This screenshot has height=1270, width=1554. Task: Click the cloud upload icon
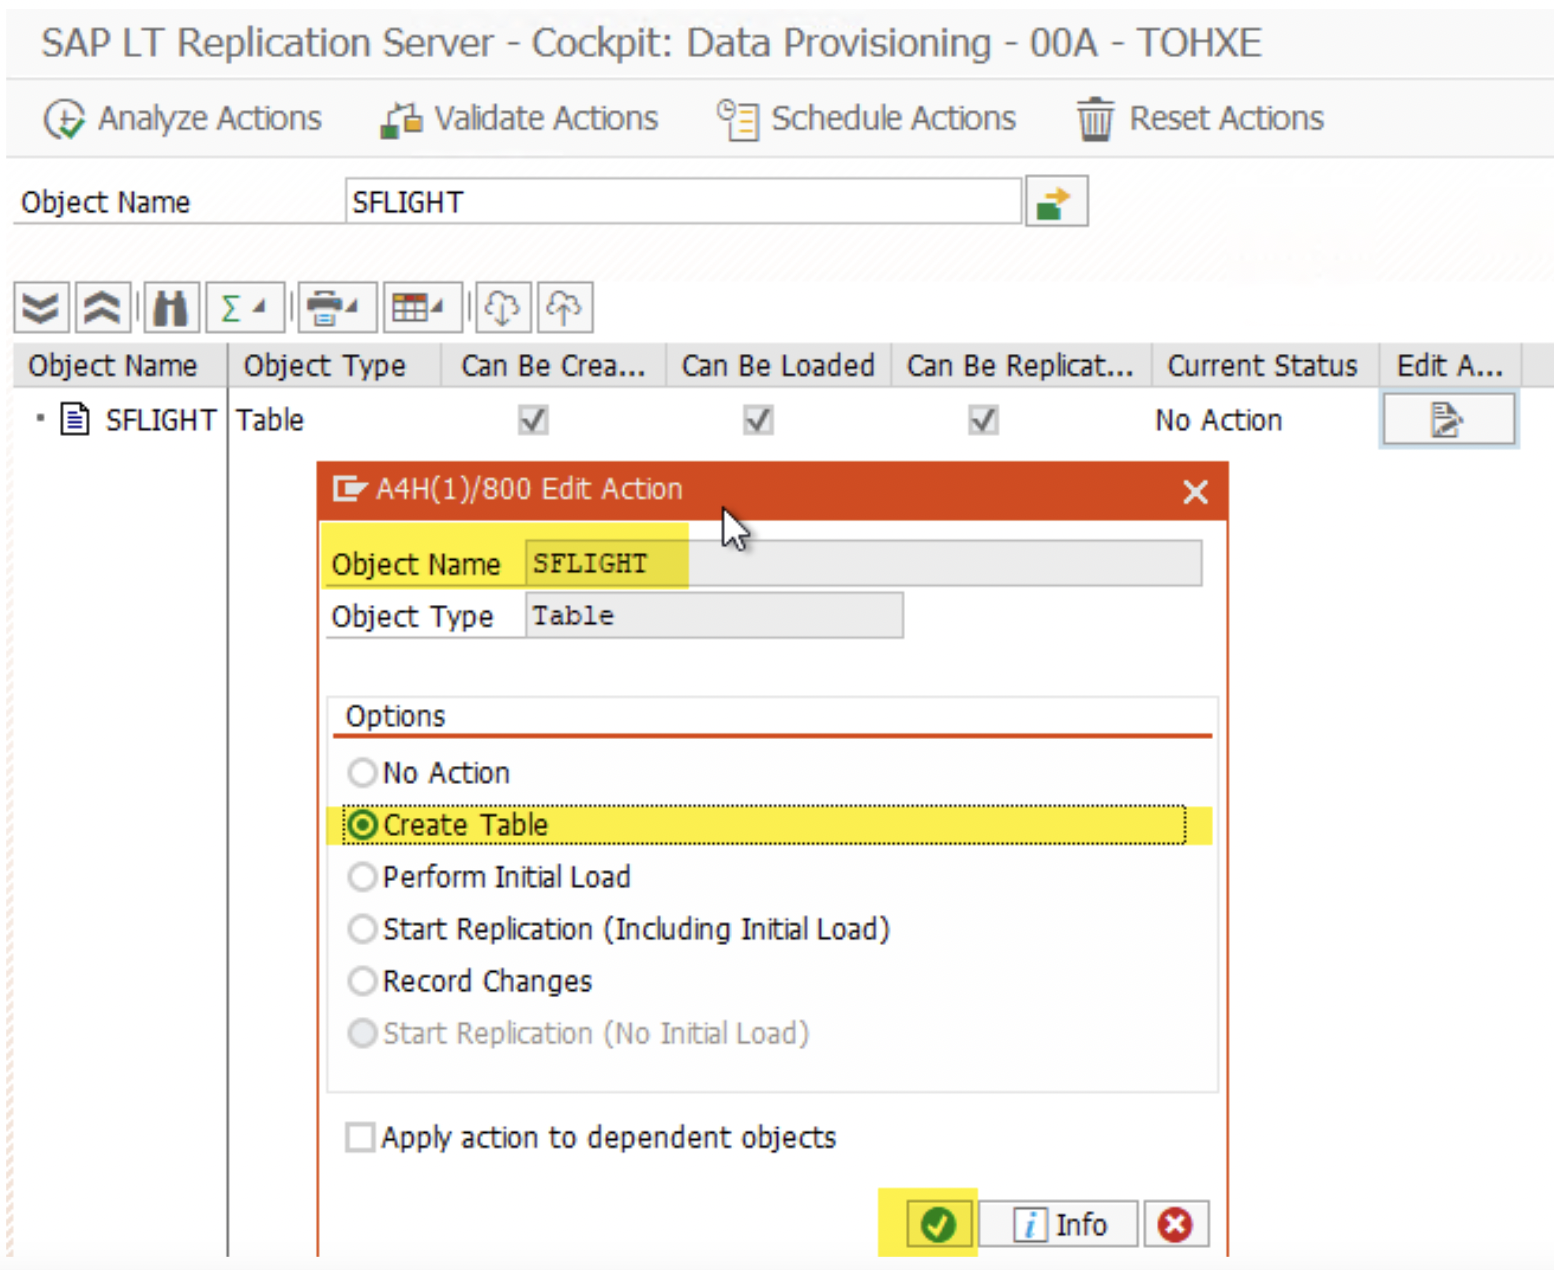point(565,307)
